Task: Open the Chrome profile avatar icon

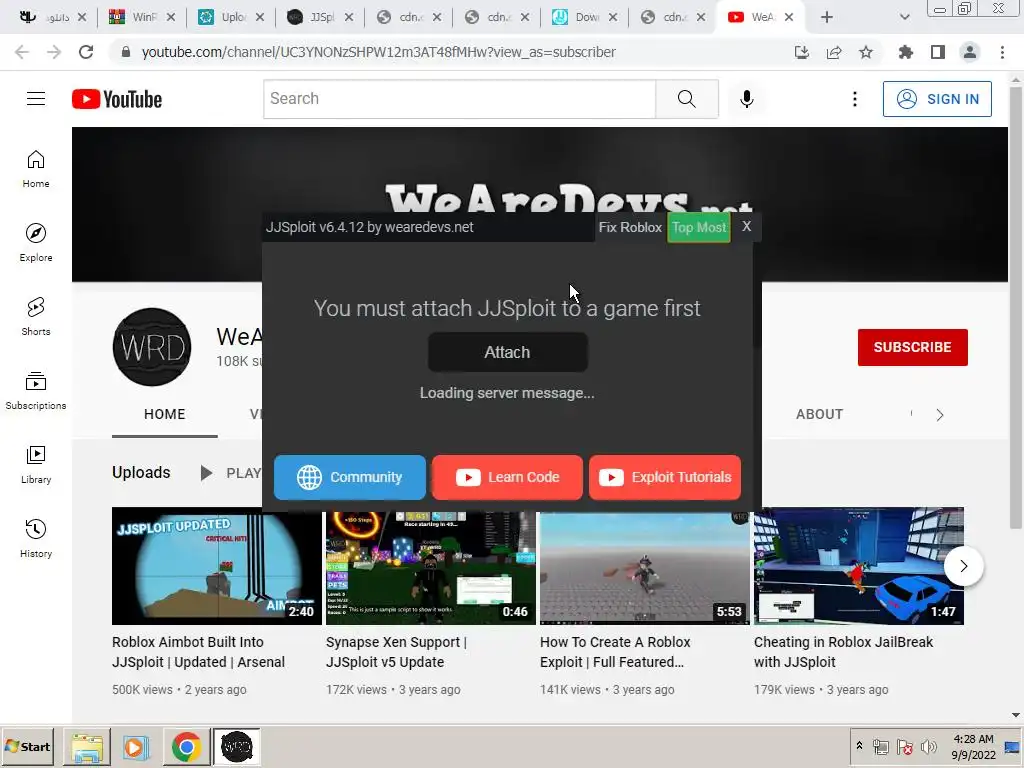Action: point(970,52)
